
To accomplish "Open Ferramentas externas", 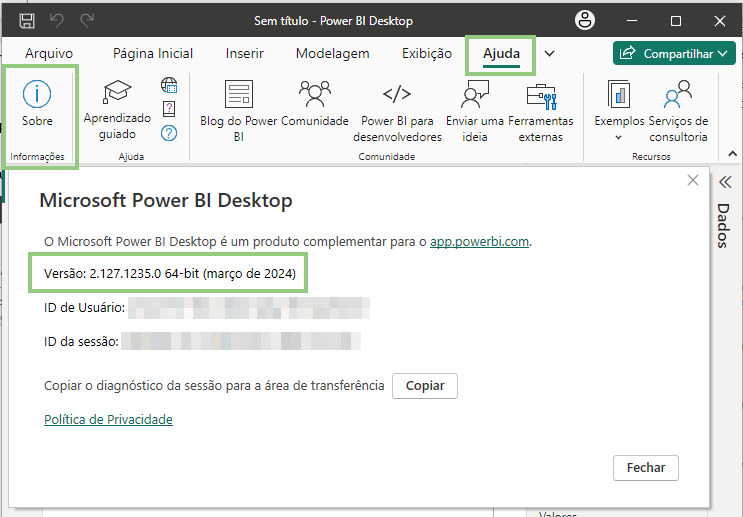I will pyautogui.click(x=541, y=111).
